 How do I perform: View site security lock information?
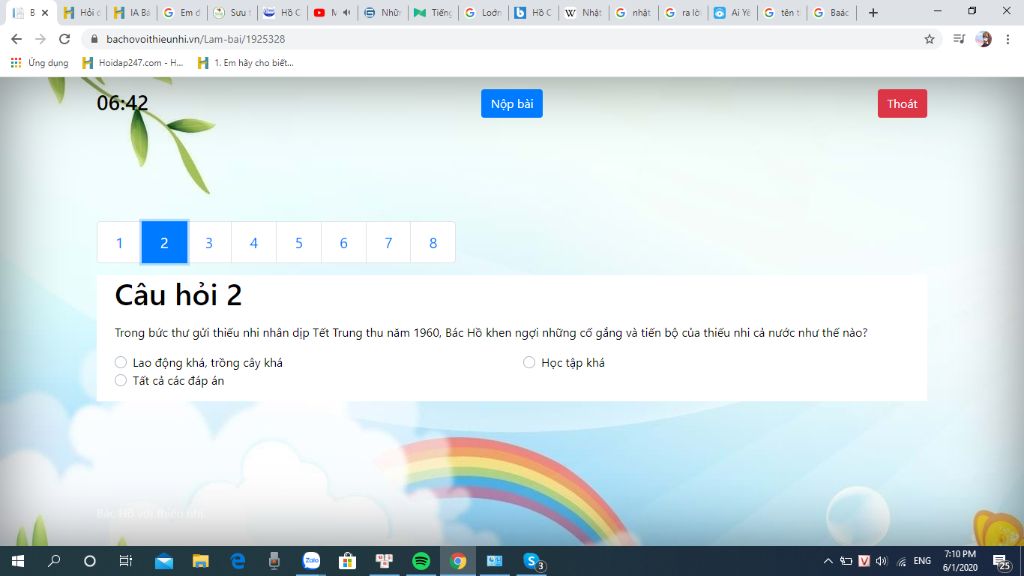(94, 39)
